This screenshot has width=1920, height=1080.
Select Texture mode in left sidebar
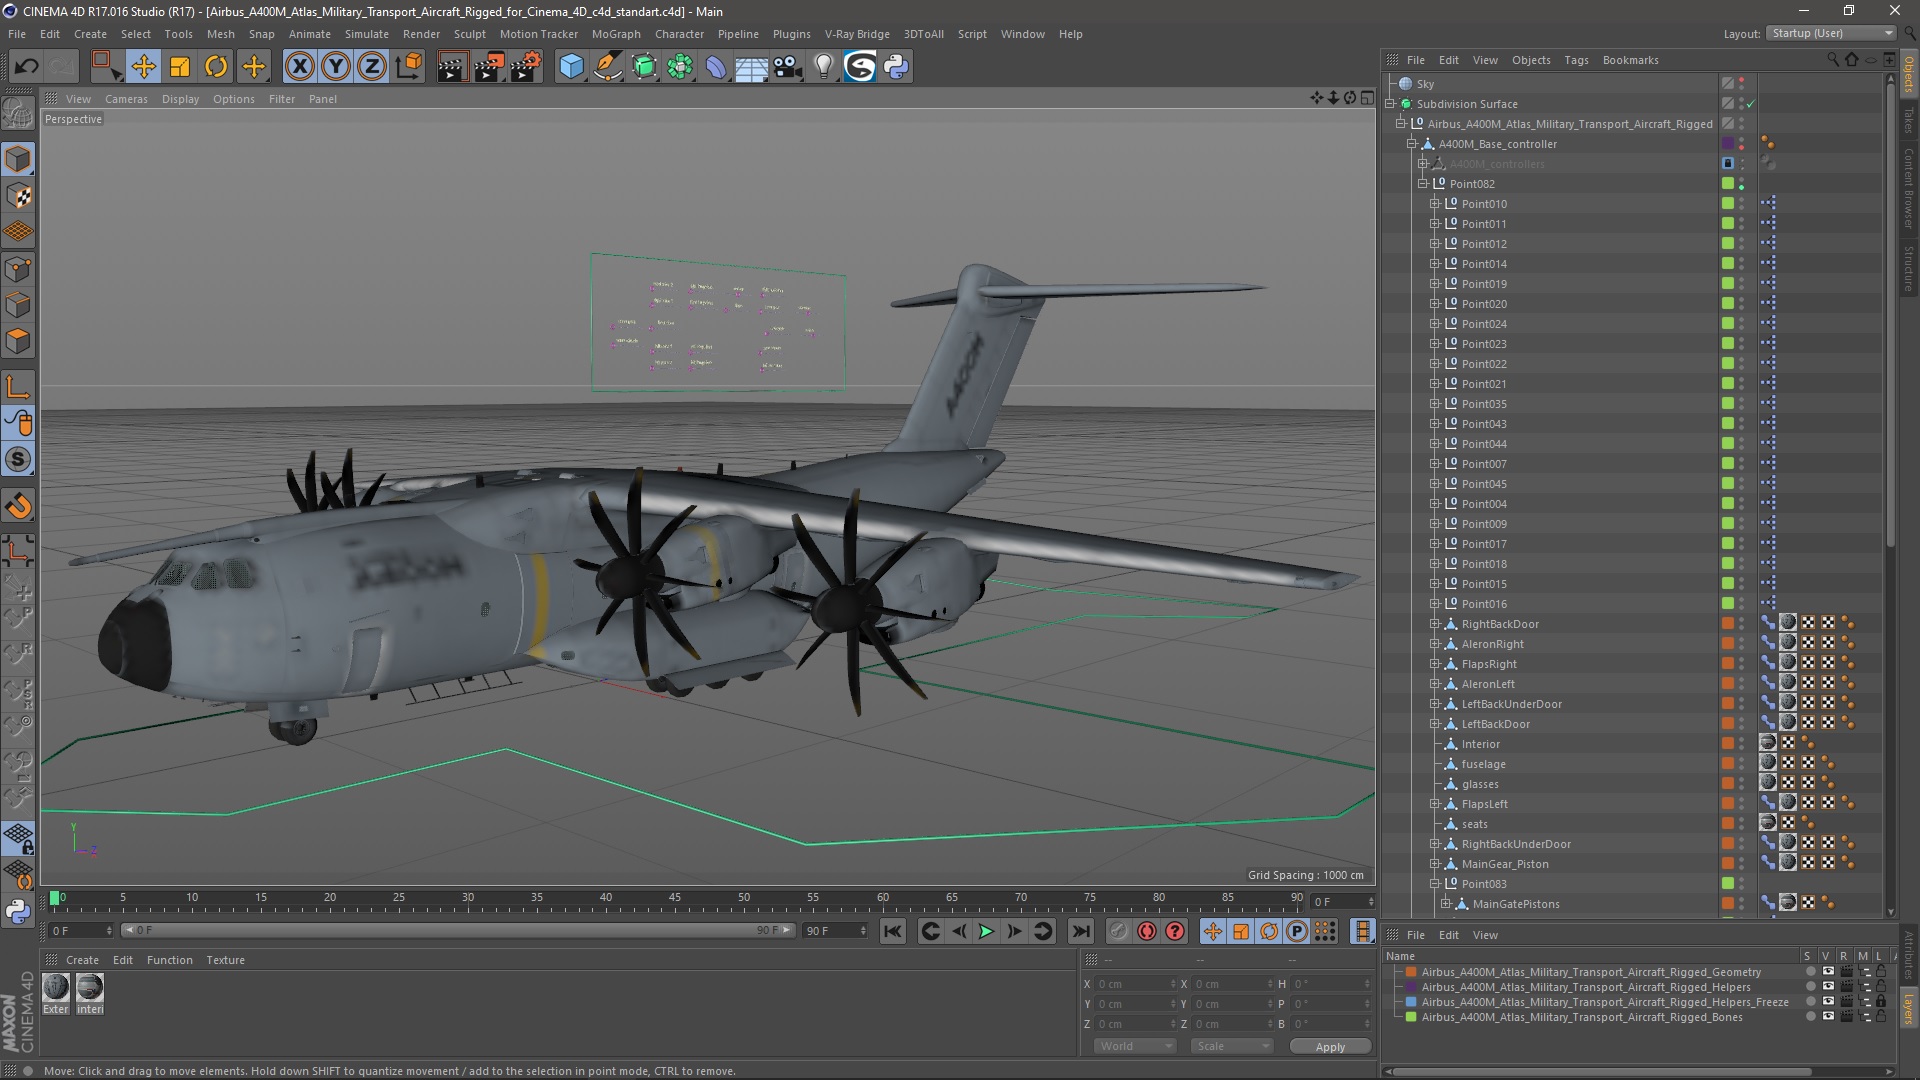pos(18,196)
